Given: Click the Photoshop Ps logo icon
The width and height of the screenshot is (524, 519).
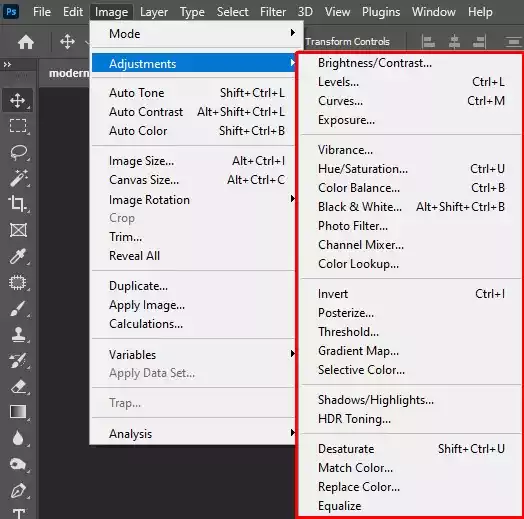Looking at the screenshot, I should [11, 12].
